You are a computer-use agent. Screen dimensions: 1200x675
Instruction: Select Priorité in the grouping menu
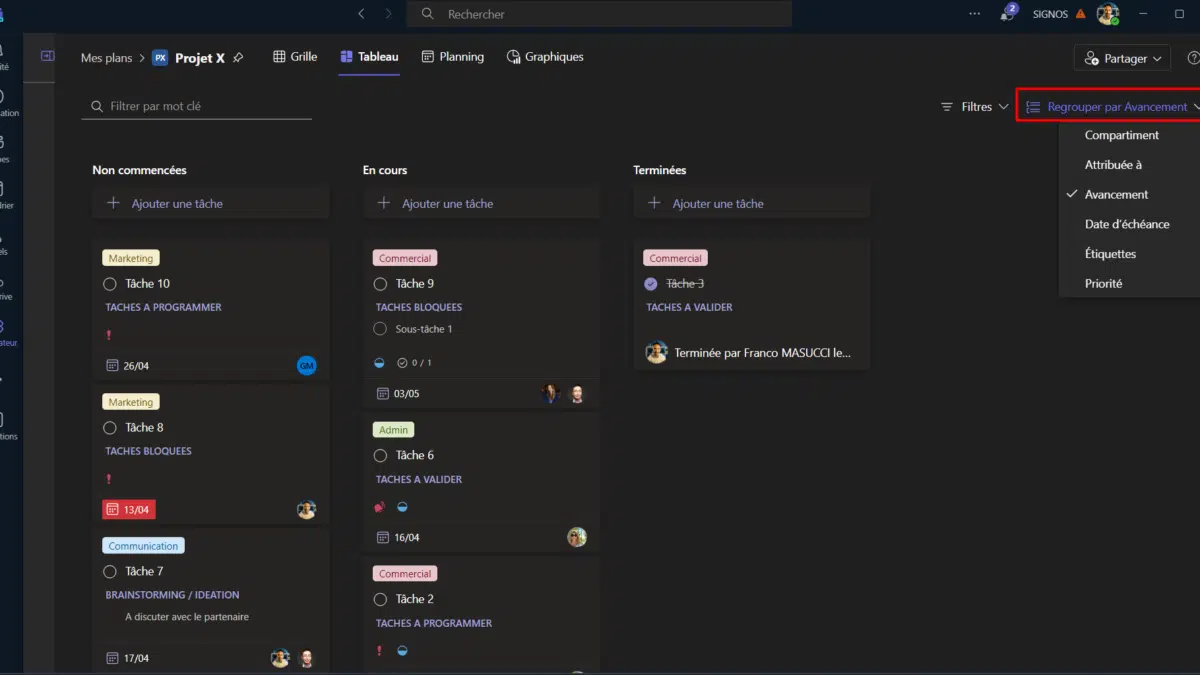coord(1103,284)
